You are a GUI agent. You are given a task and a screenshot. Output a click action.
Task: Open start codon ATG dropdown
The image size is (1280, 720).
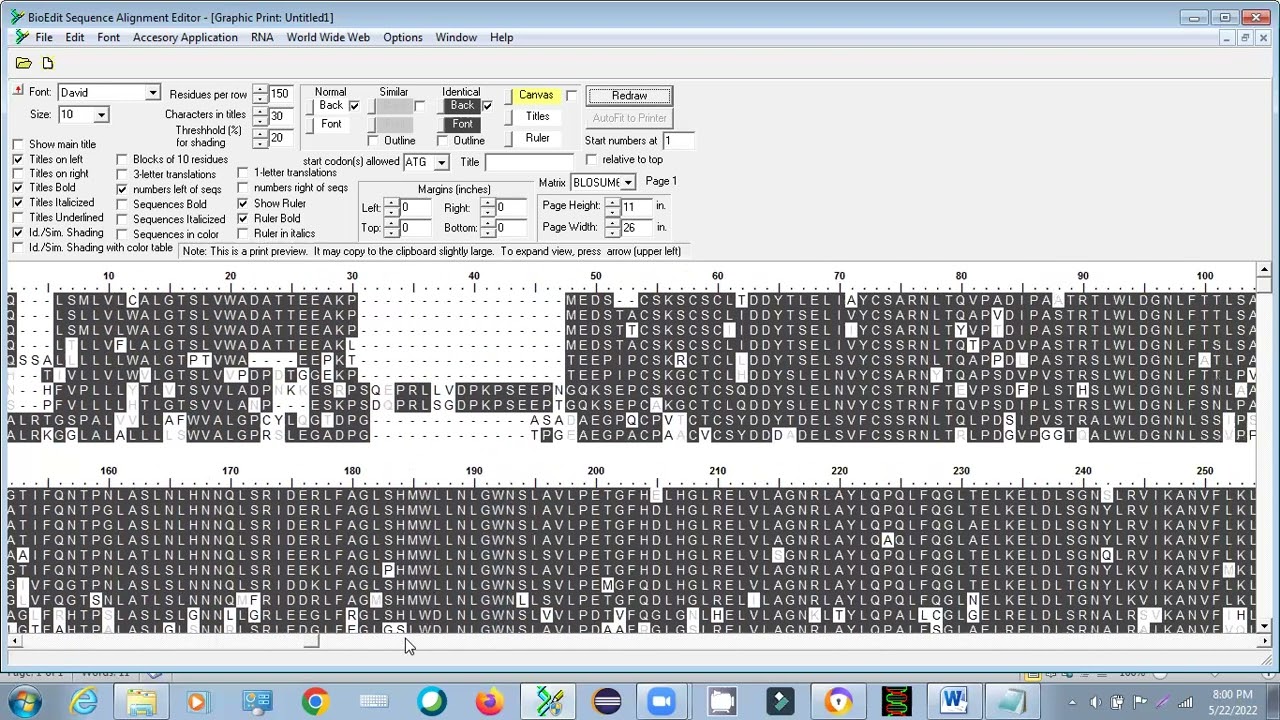pos(441,163)
